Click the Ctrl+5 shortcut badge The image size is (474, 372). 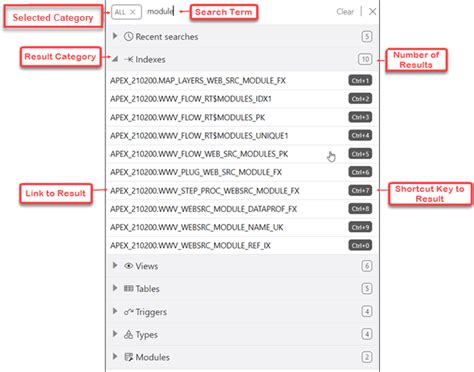[360, 154]
